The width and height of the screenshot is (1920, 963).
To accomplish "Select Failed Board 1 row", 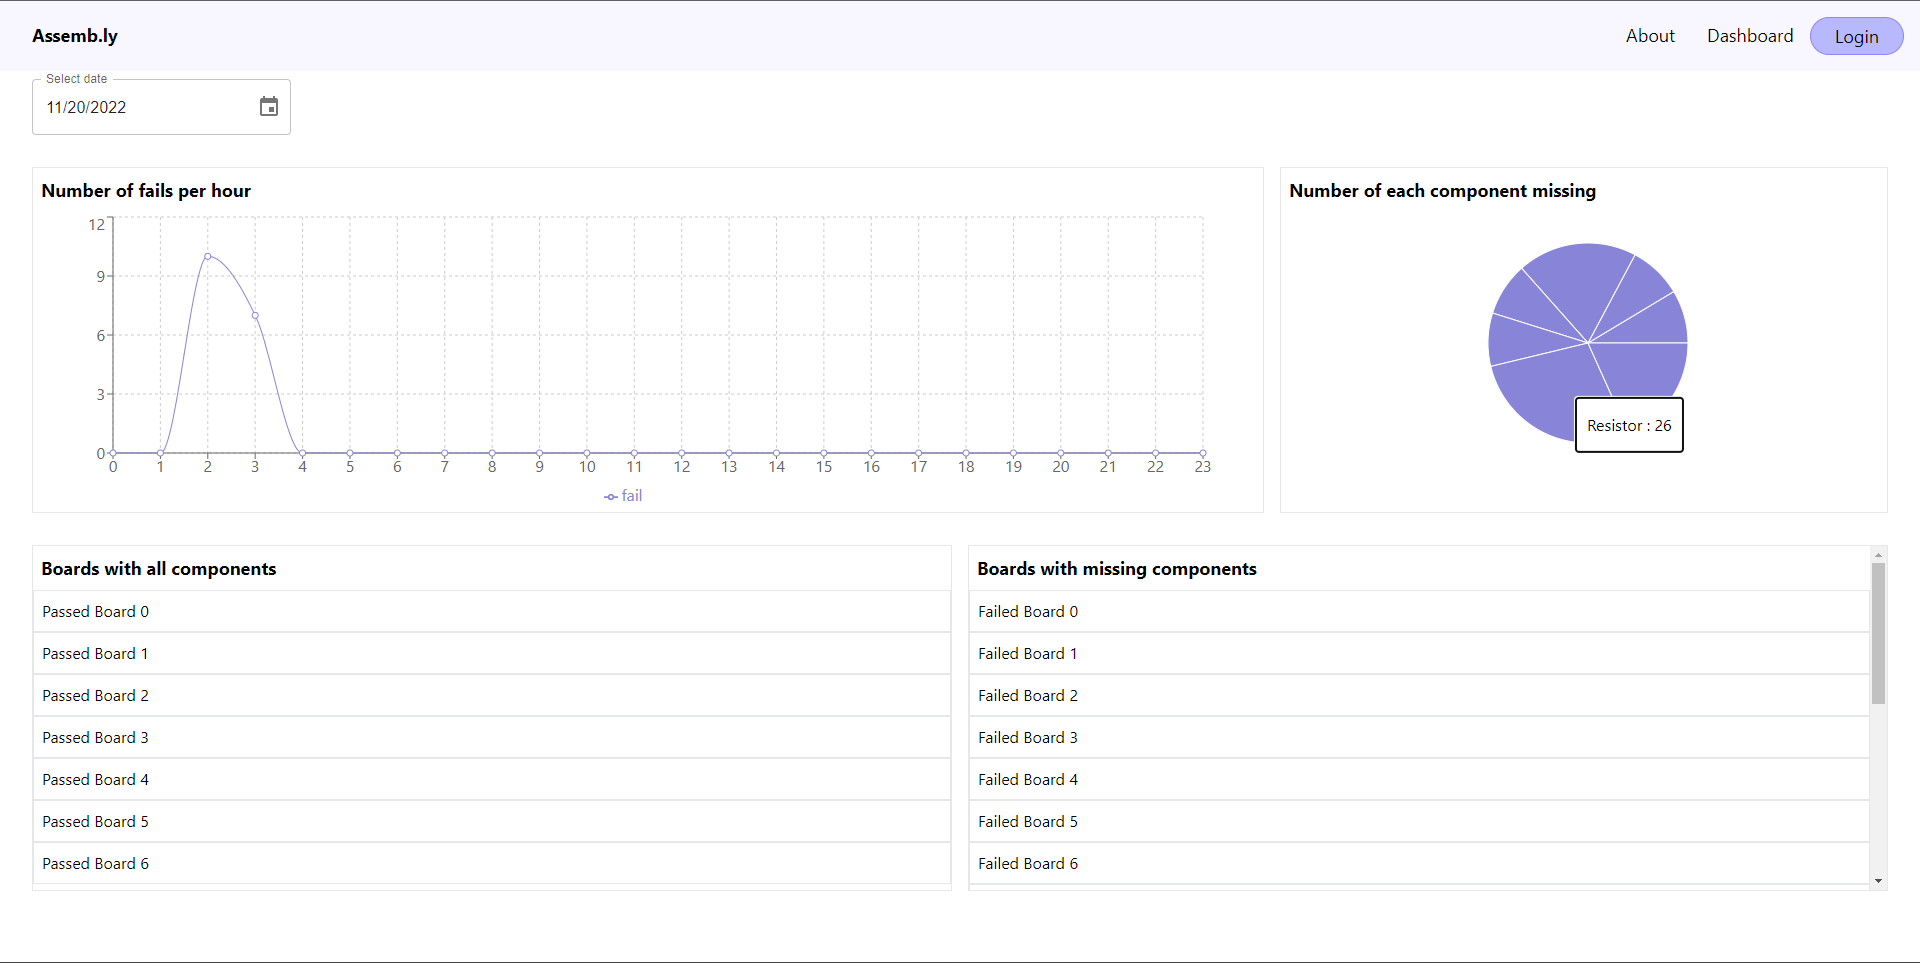I will pyautogui.click(x=1419, y=653).
